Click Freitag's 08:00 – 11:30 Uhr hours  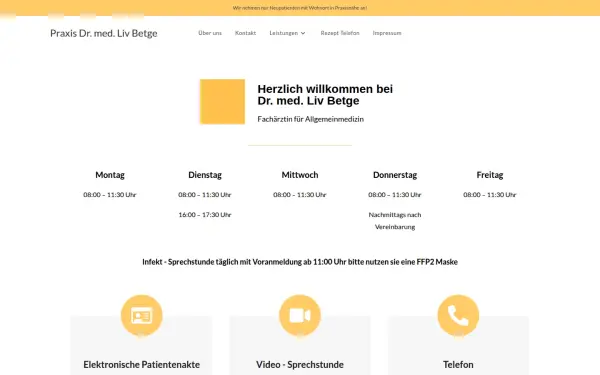(x=490, y=195)
